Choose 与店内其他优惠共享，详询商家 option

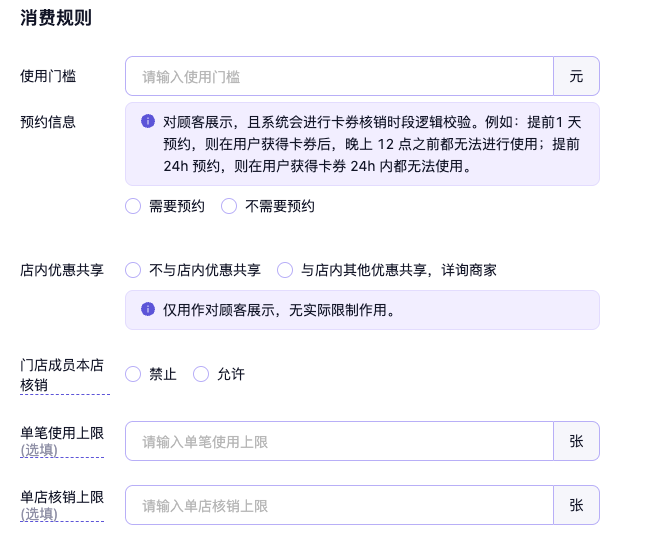pyautogui.click(x=285, y=270)
